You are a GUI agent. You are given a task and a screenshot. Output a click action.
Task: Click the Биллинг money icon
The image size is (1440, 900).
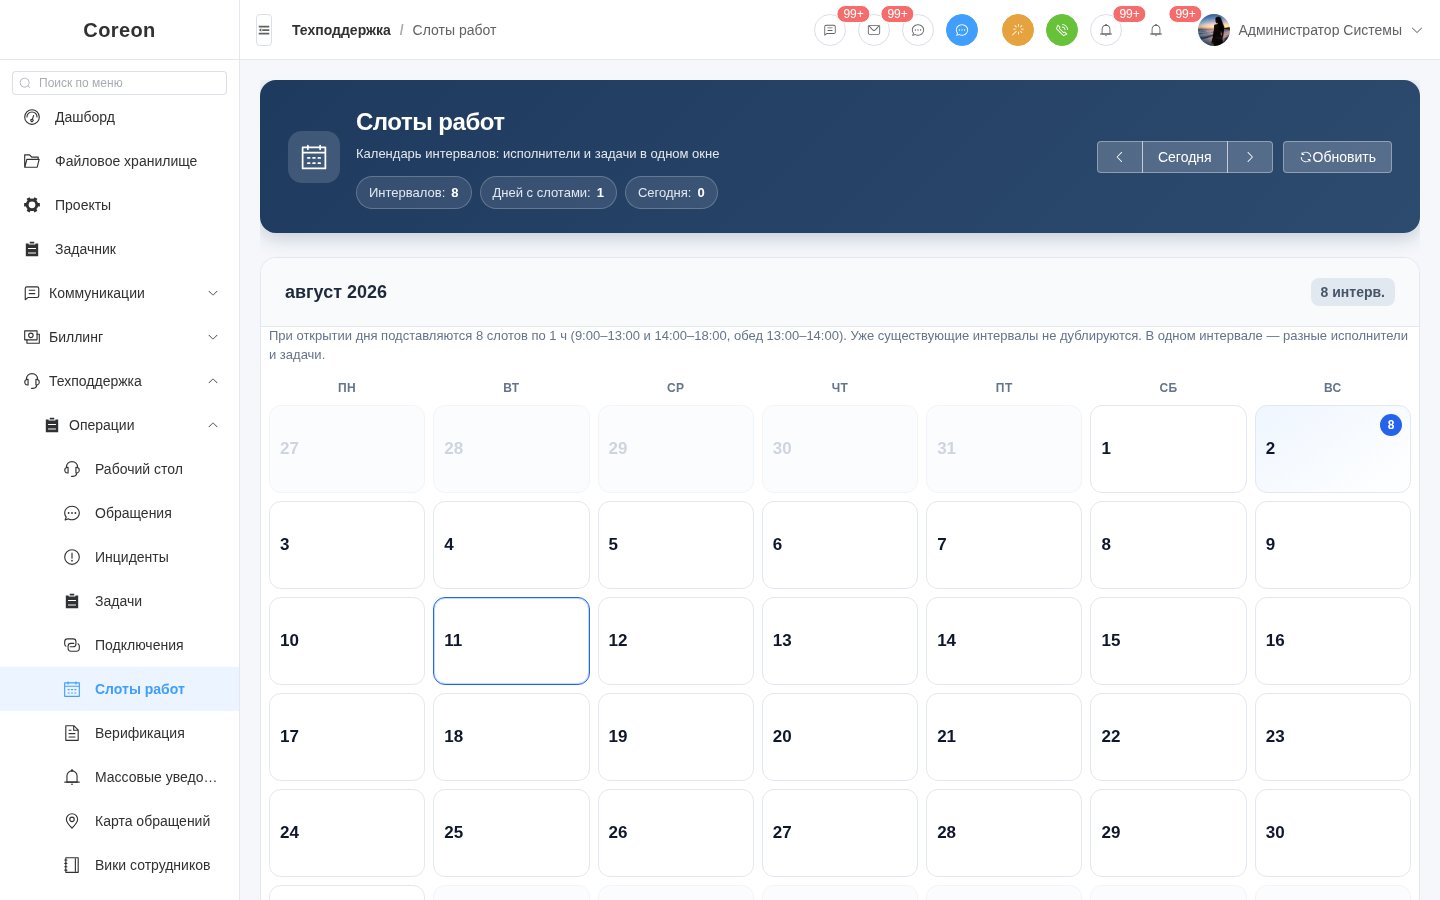click(x=32, y=337)
